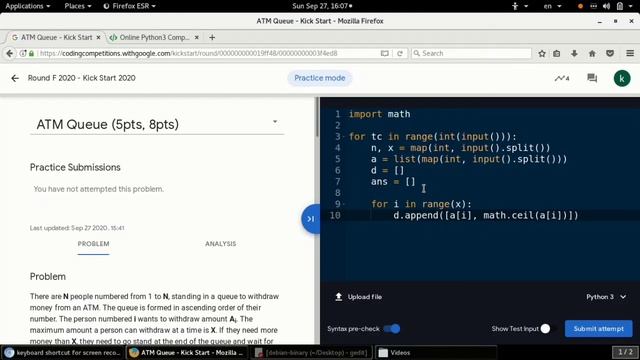Viewport: 640px width, 360px height.
Task: Open the green k profile avatar
Action: pos(622,78)
